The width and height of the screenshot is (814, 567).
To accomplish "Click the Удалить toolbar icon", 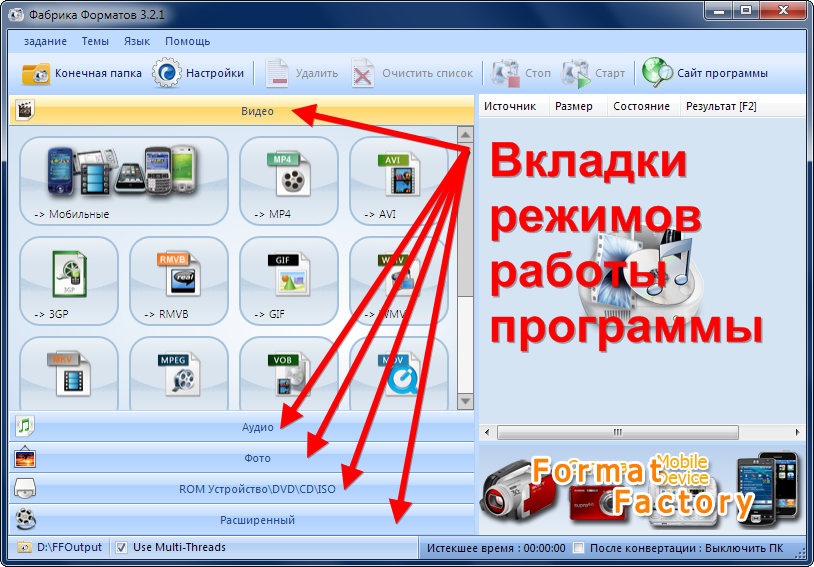I will tap(277, 73).
